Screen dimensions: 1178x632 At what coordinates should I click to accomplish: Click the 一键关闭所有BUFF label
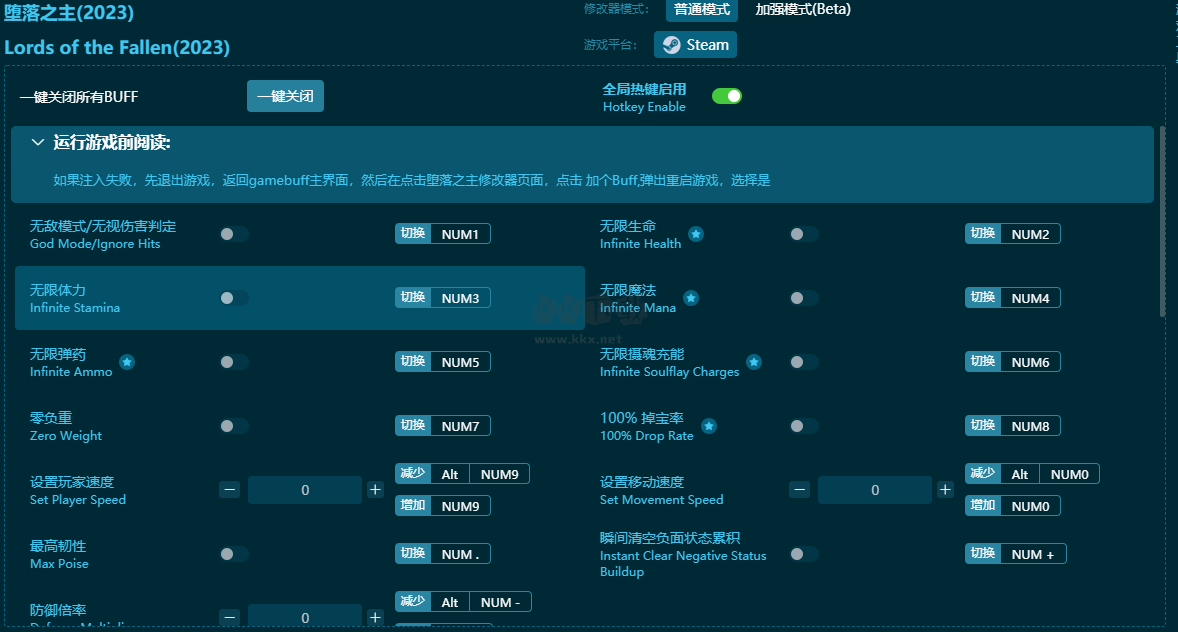[x=79, y=96]
